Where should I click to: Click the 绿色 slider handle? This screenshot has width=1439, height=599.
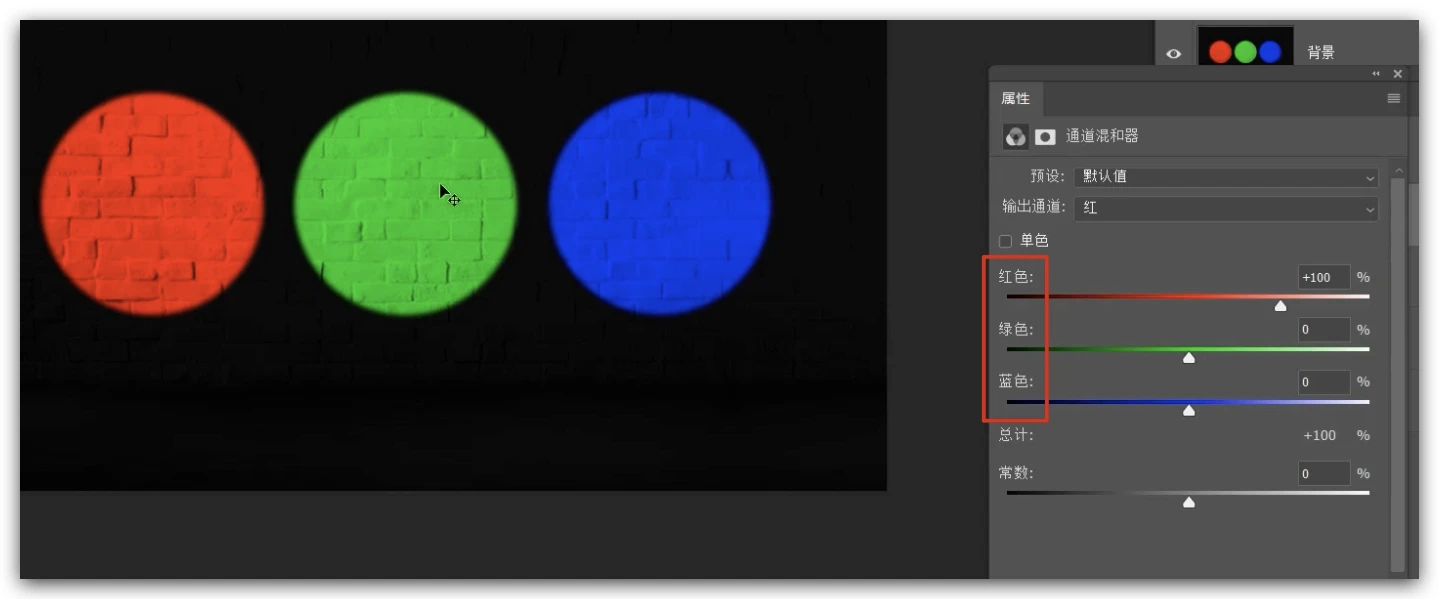[x=1188, y=357]
